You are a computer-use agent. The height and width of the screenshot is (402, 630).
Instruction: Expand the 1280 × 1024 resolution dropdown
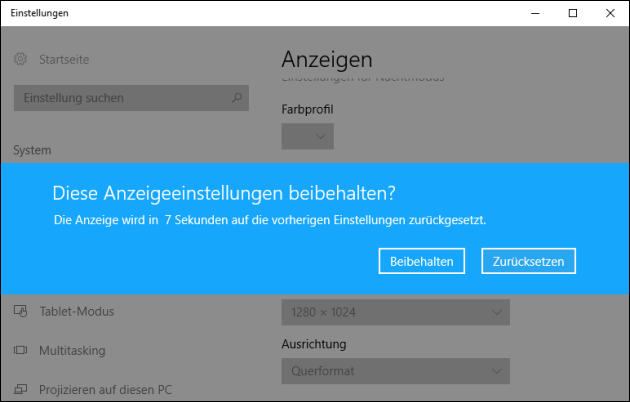[396, 312]
